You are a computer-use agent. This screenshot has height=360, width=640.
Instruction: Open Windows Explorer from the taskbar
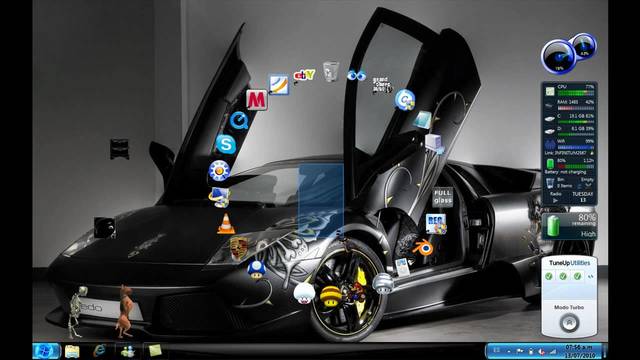(x=72, y=351)
